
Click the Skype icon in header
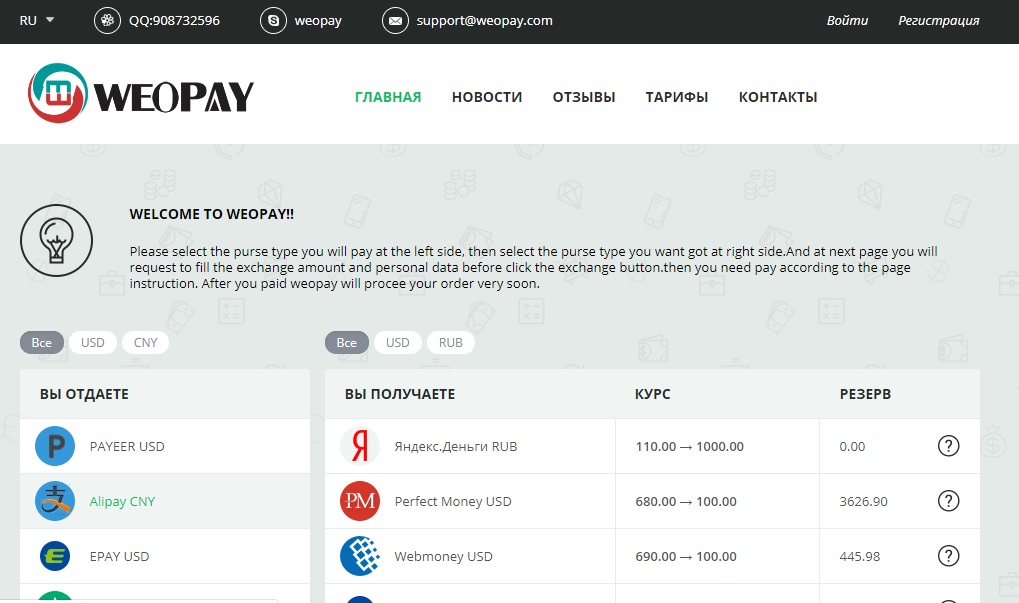pyautogui.click(x=272, y=20)
